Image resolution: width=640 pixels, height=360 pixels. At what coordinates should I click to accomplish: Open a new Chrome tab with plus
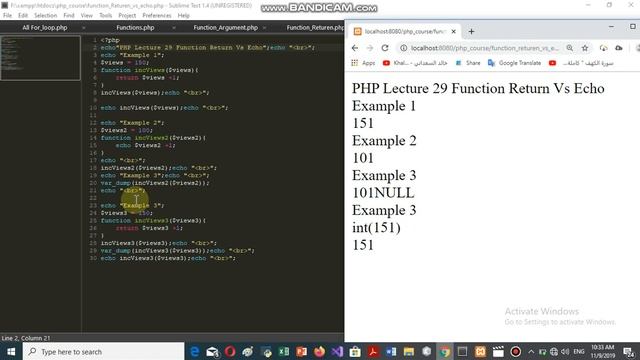tap(471, 31)
